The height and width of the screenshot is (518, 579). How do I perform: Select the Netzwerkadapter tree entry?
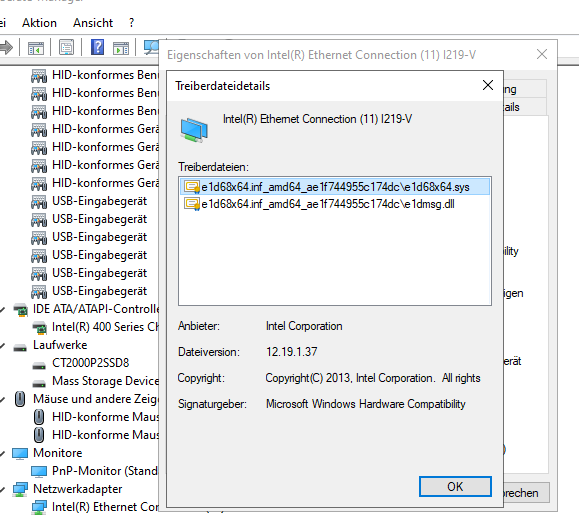pos(78,489)
